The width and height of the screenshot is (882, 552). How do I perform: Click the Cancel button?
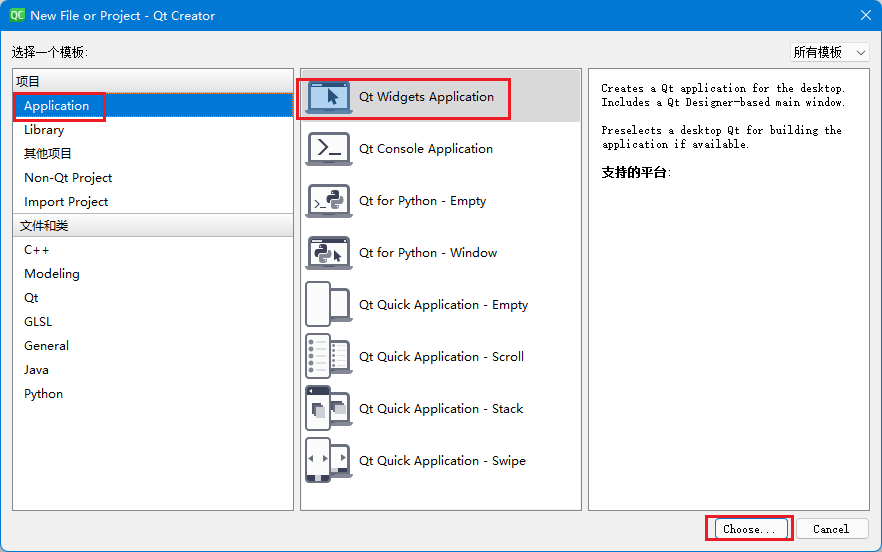831,529
